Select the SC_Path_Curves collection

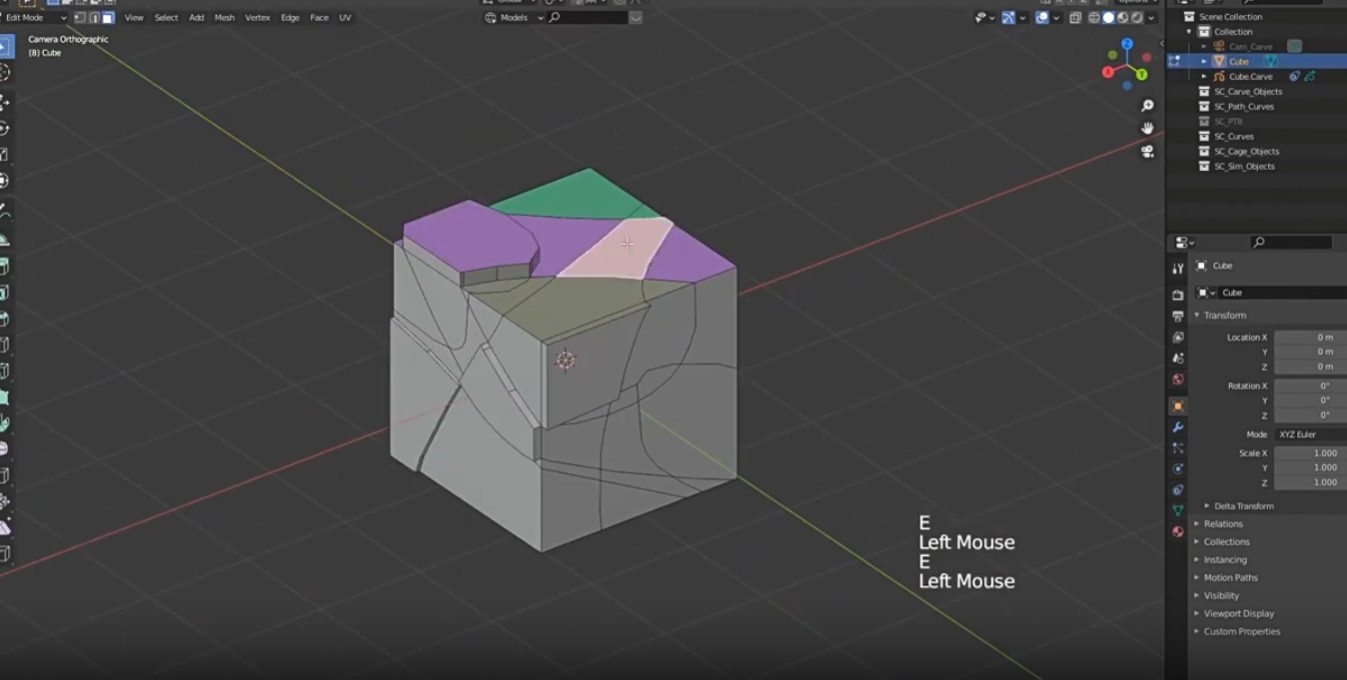pyautogui.click(x=1243, y=107)
